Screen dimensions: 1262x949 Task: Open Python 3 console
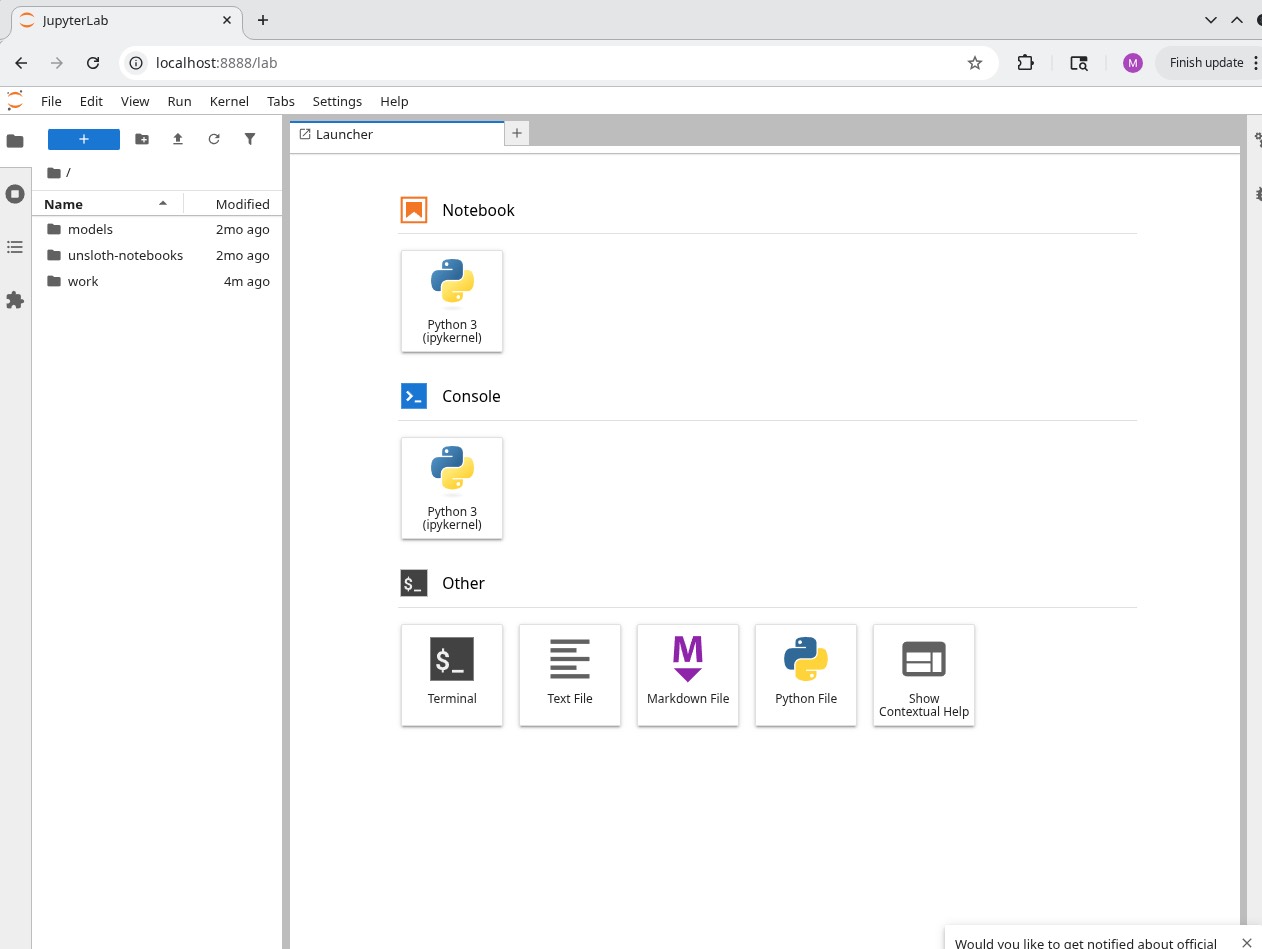[x=451, y=487]
